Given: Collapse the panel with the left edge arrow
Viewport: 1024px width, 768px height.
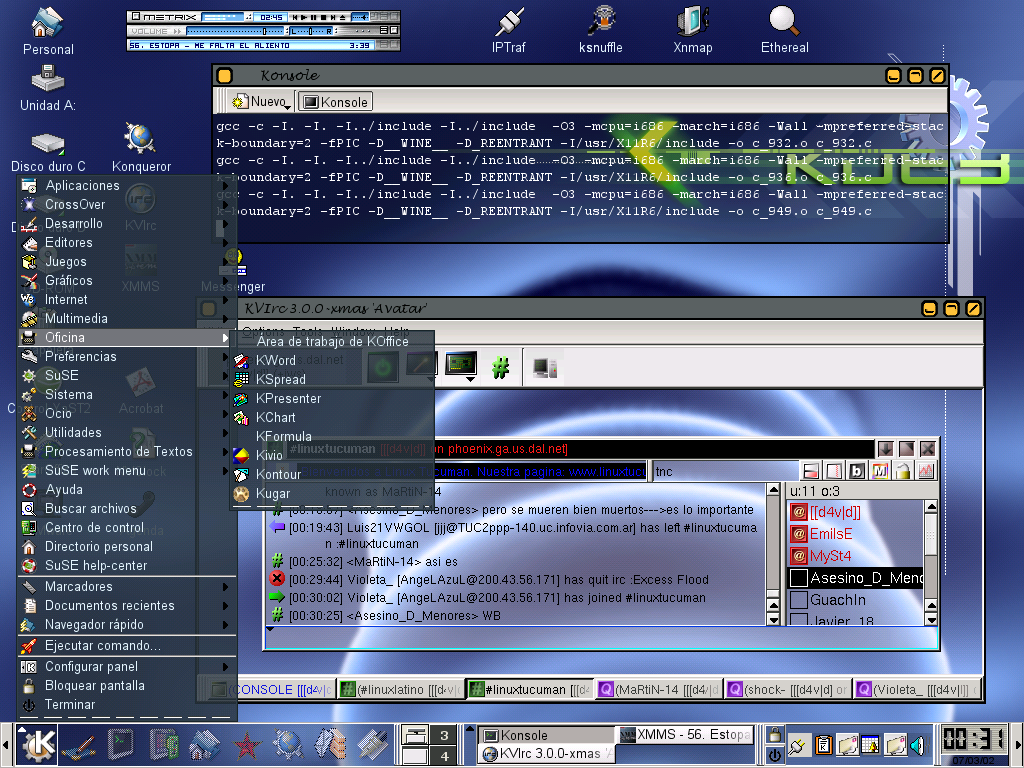Looking at the screenshot, I should (x=6, y=745).
